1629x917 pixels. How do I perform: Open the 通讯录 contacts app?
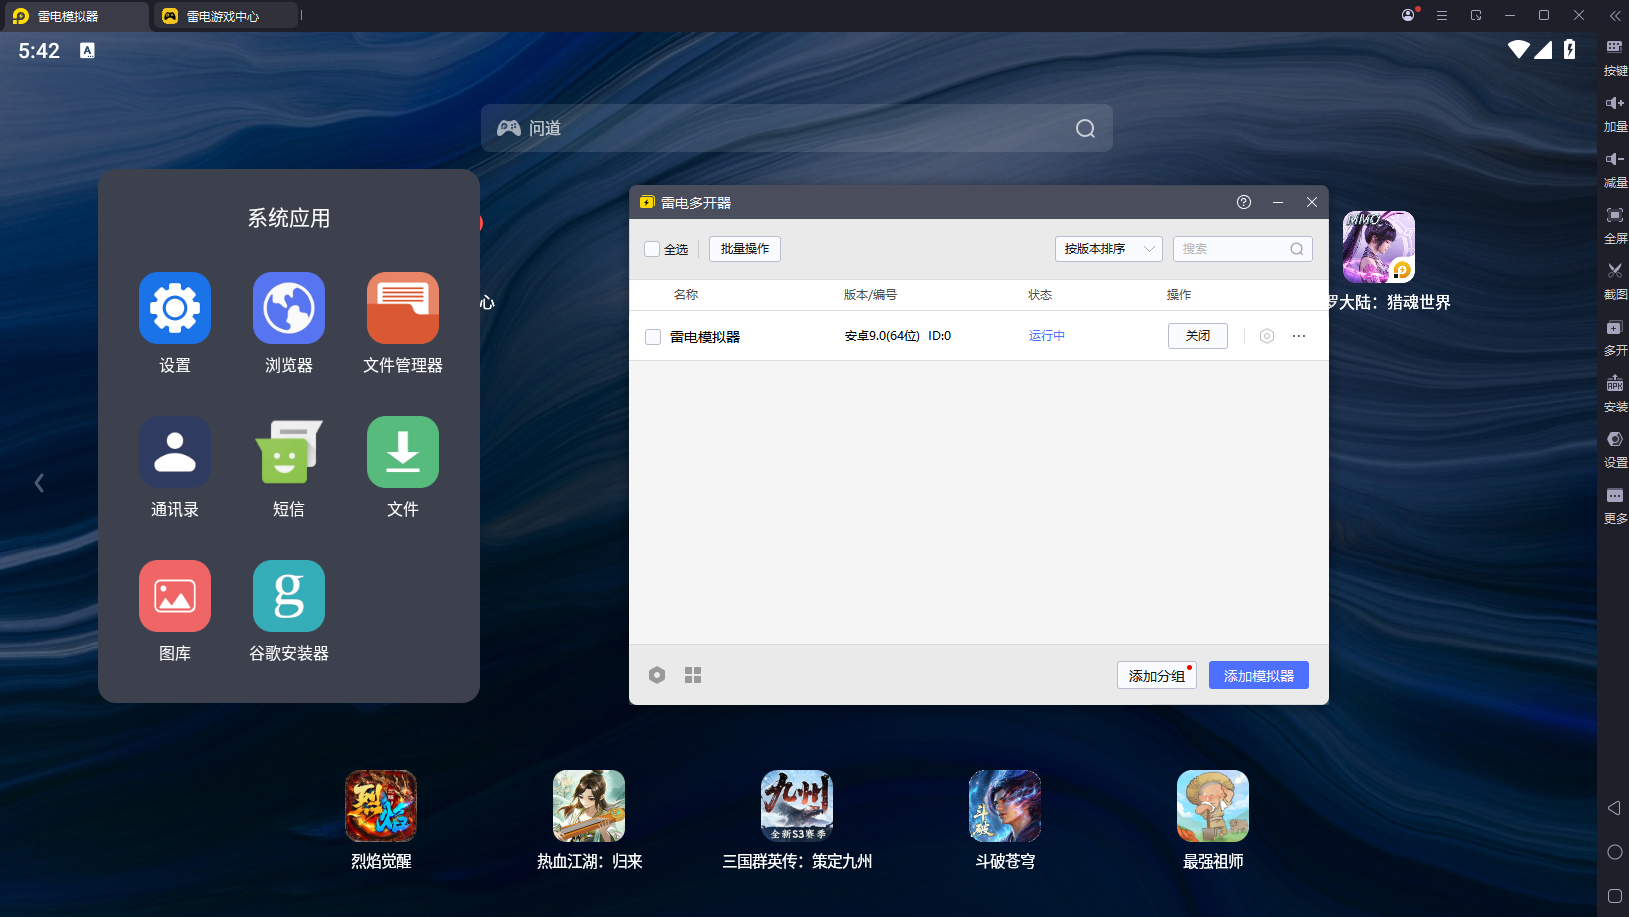175,452
